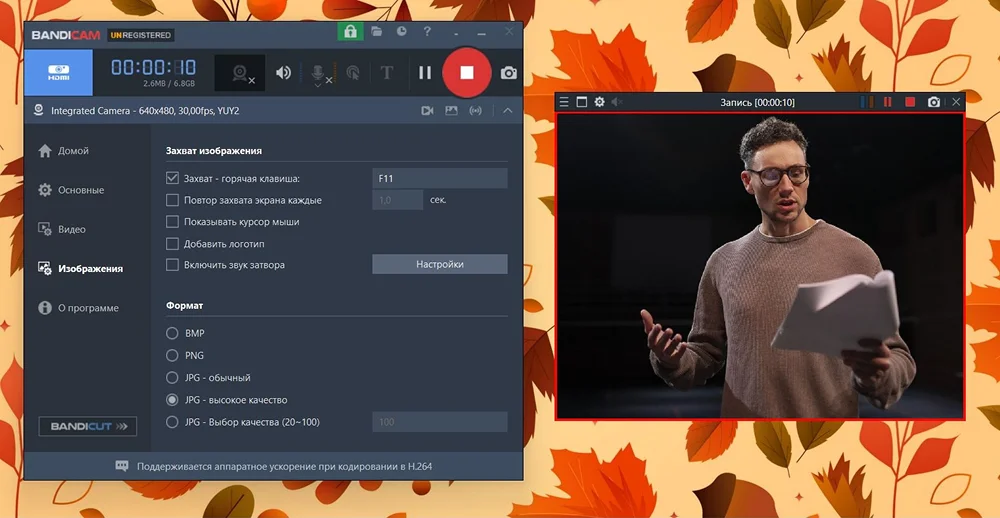Viewport: 1000px width, 518px height.
Task: Pause recording in the Bandicam toolbar
Action: point(425,72)
